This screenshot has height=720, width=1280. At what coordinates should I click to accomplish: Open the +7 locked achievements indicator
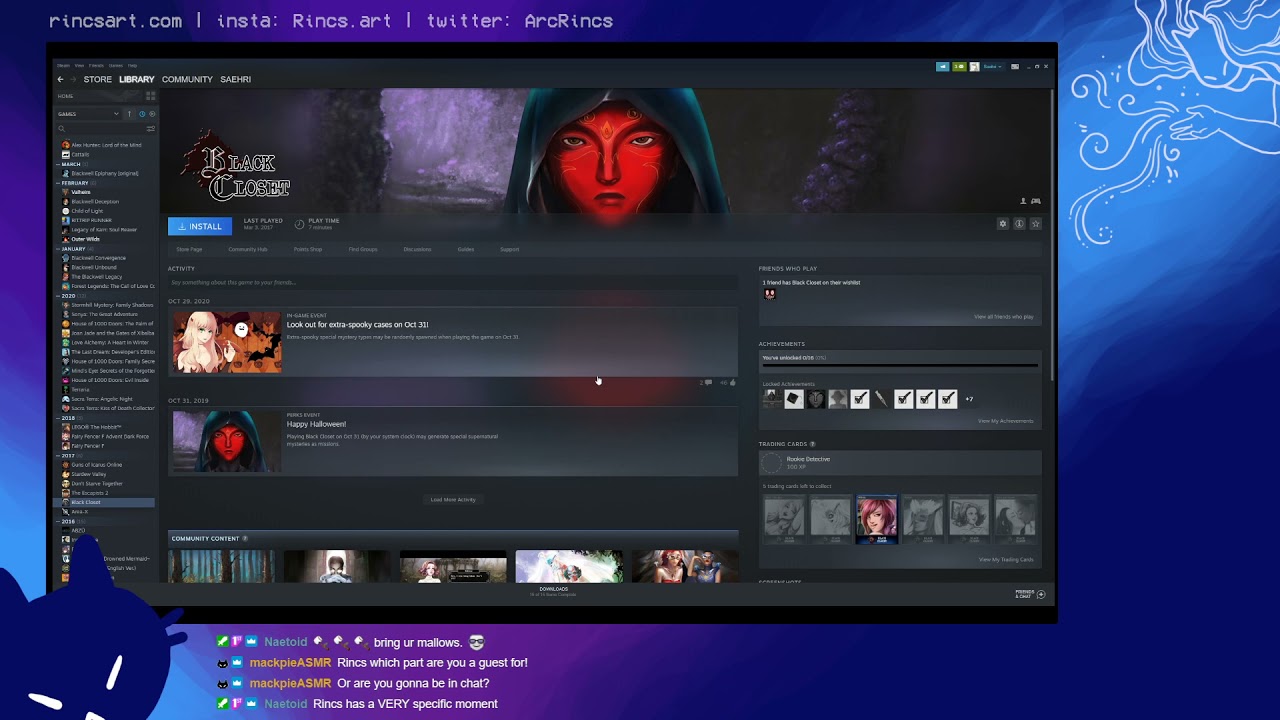pos(969,399)
